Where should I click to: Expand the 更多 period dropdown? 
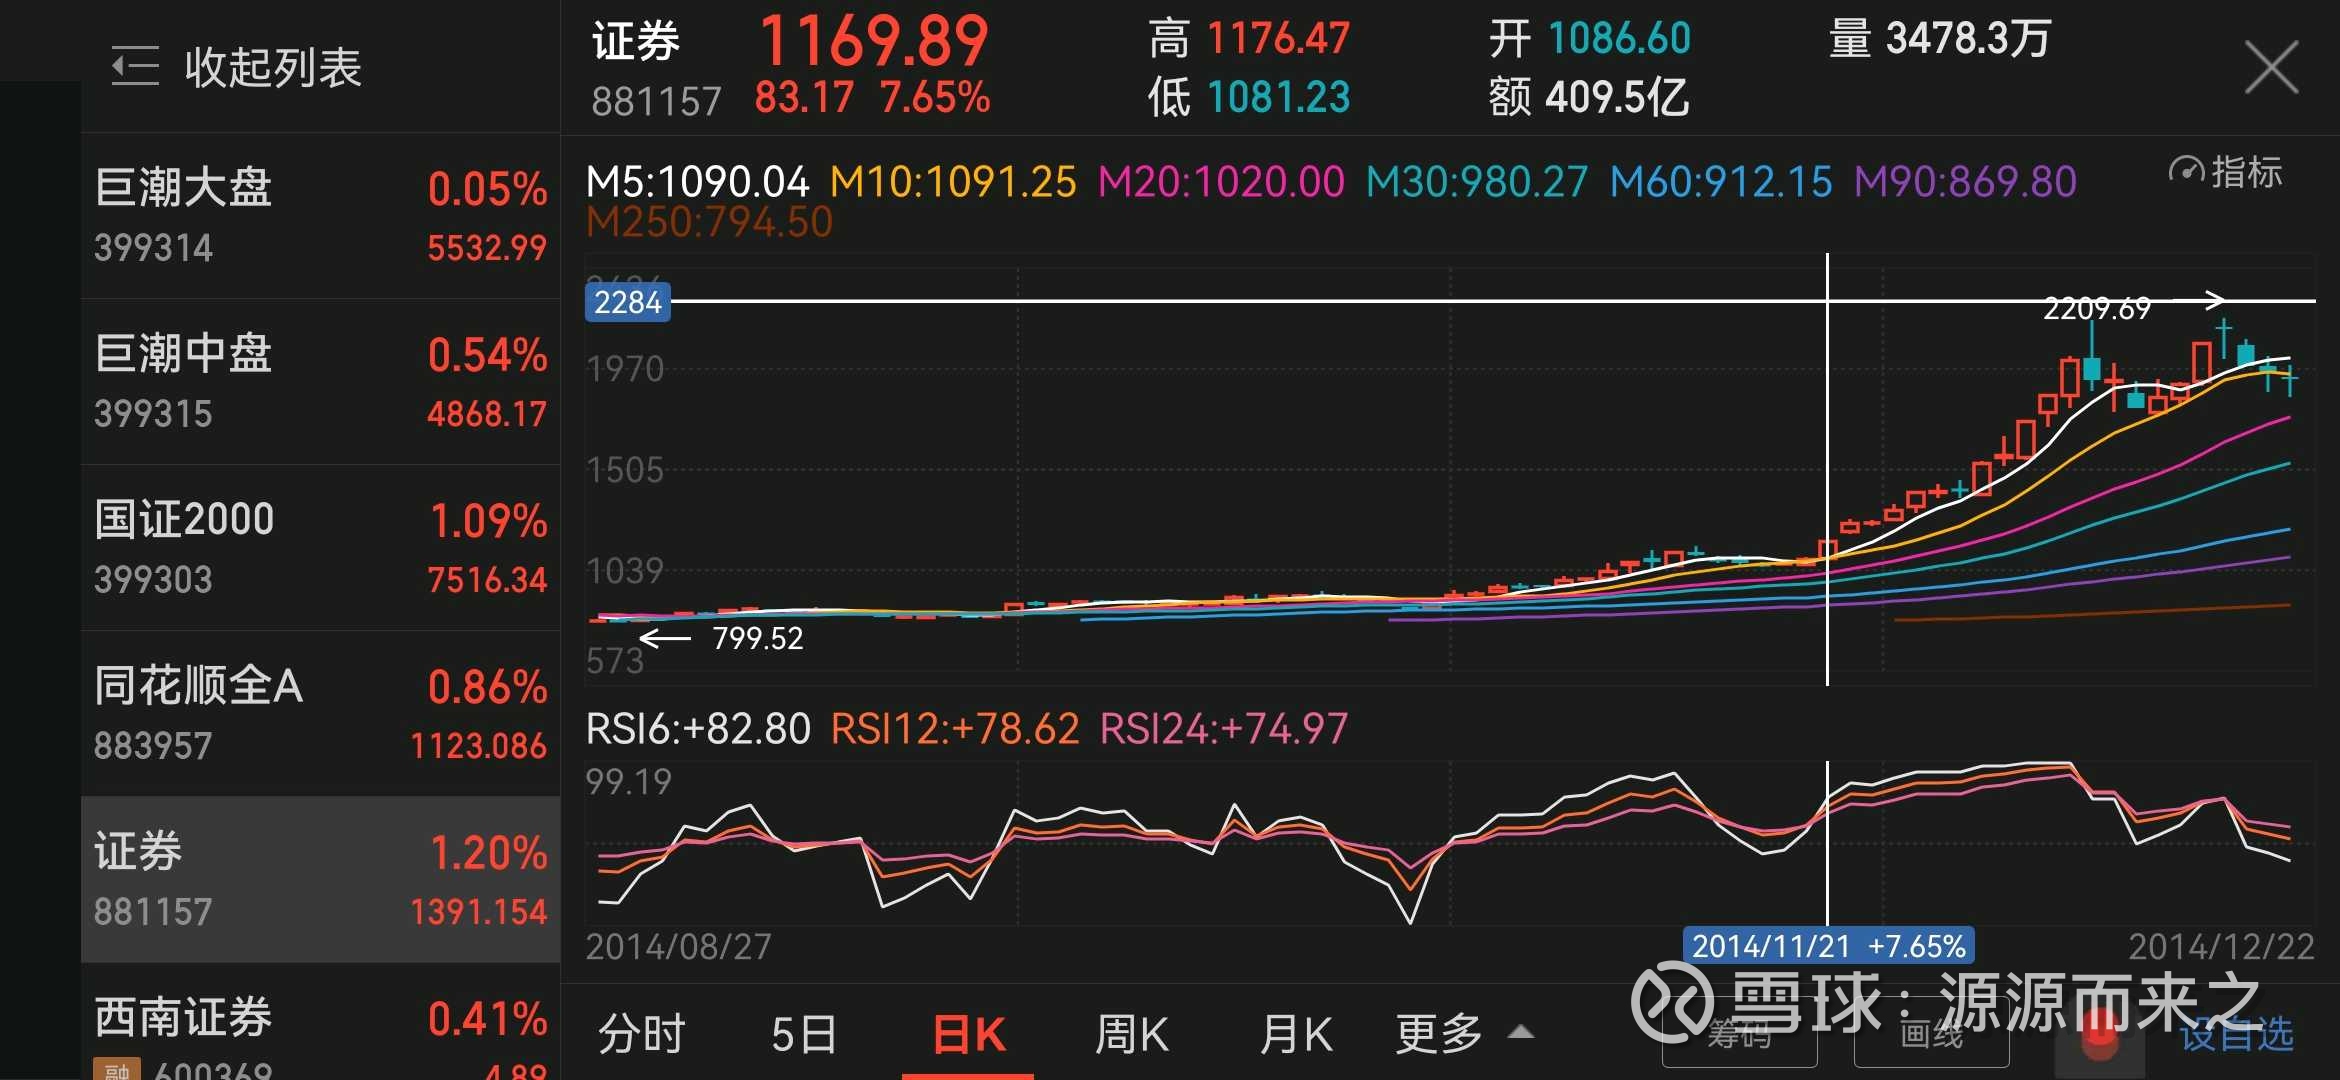click(x=1464, y=1034)
